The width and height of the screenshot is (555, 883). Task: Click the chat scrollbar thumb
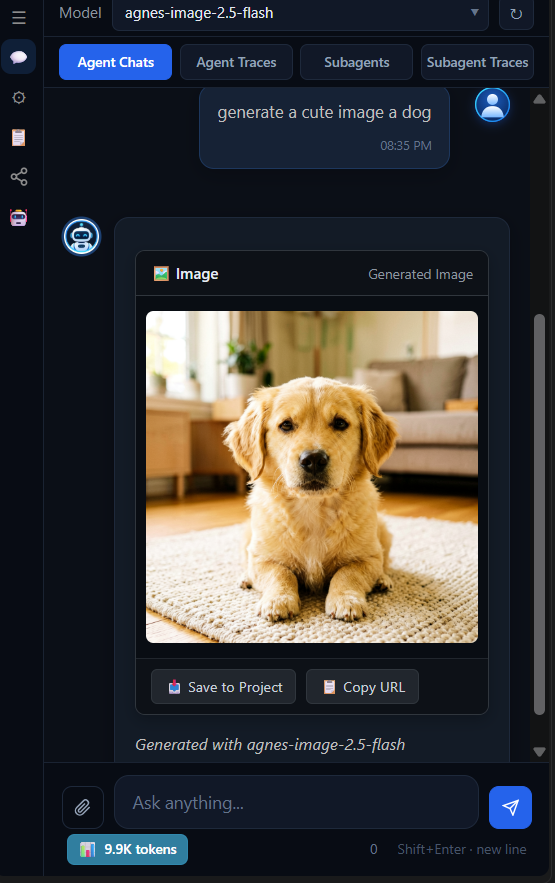(539, 515)
